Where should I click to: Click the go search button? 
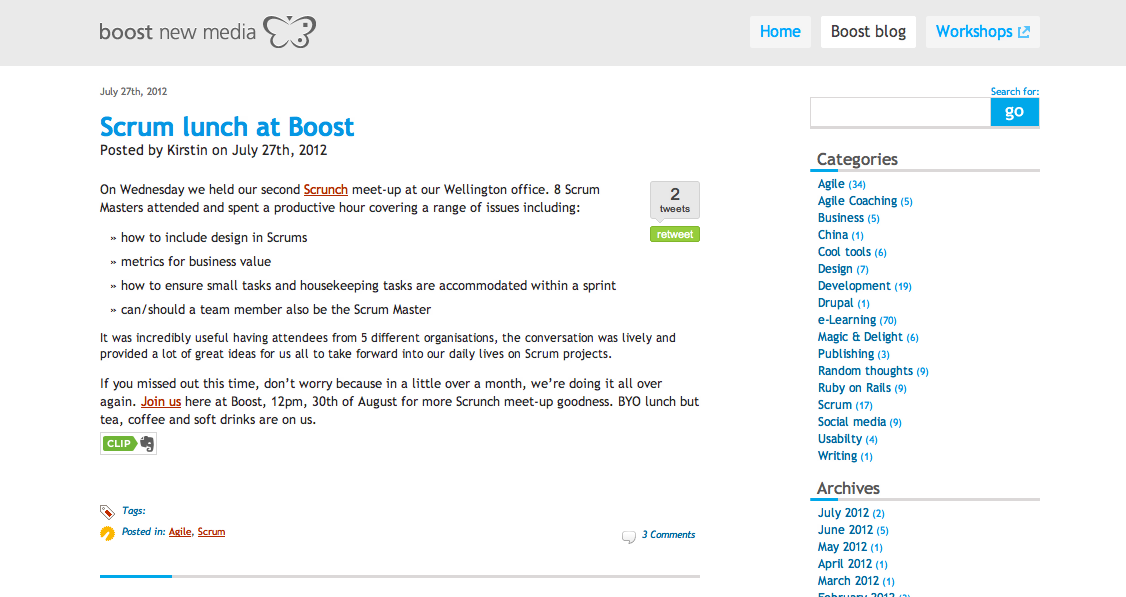pos(1014,111)
